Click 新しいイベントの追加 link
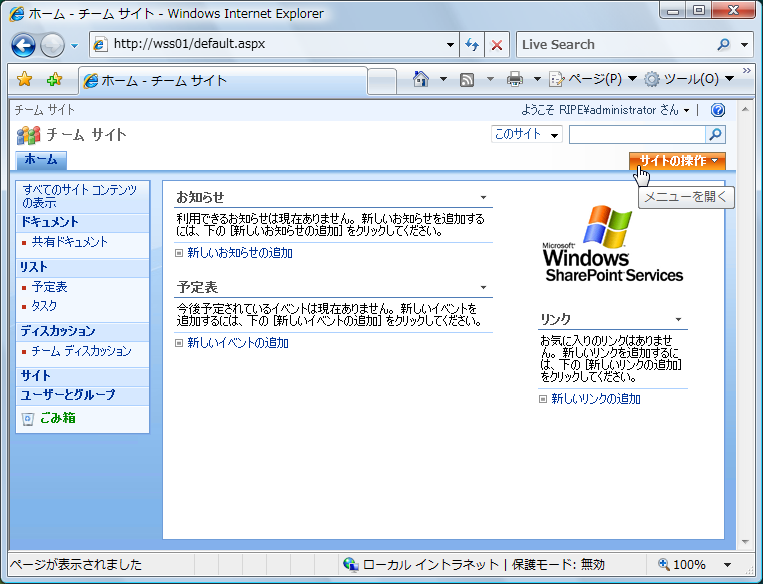This screenshot has height=584, width=763. click(x=238, y=343)
